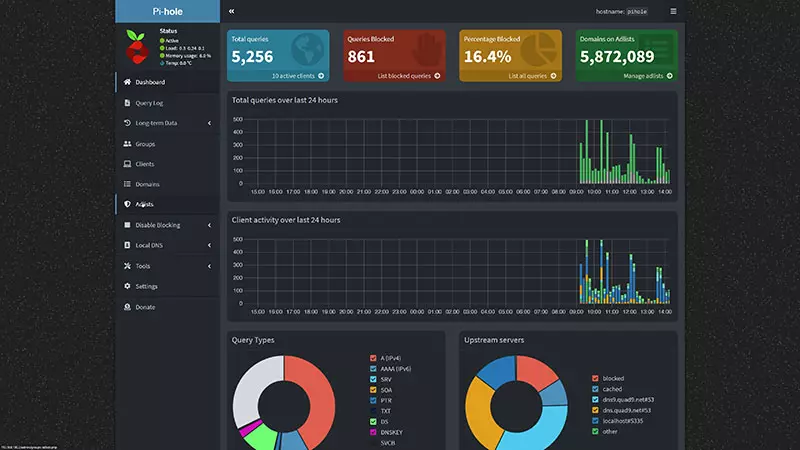Toggle the localhost#5335 upstream checkbox
Image resolution: width=800 pixels, height=450 pixels.
click(595, 421)
